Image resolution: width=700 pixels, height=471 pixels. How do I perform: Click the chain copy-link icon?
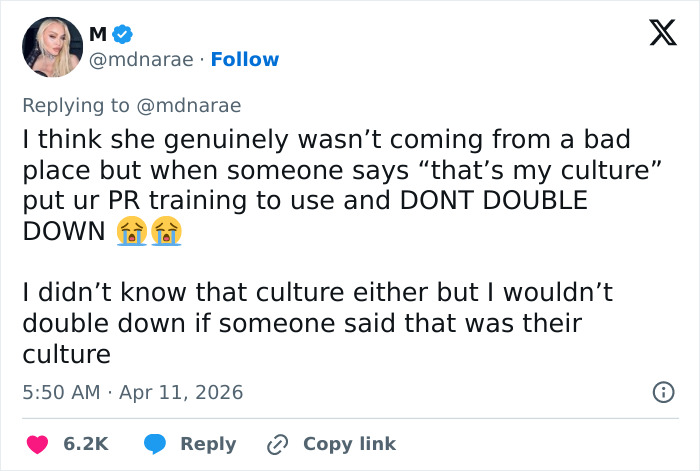coord(277,444)
